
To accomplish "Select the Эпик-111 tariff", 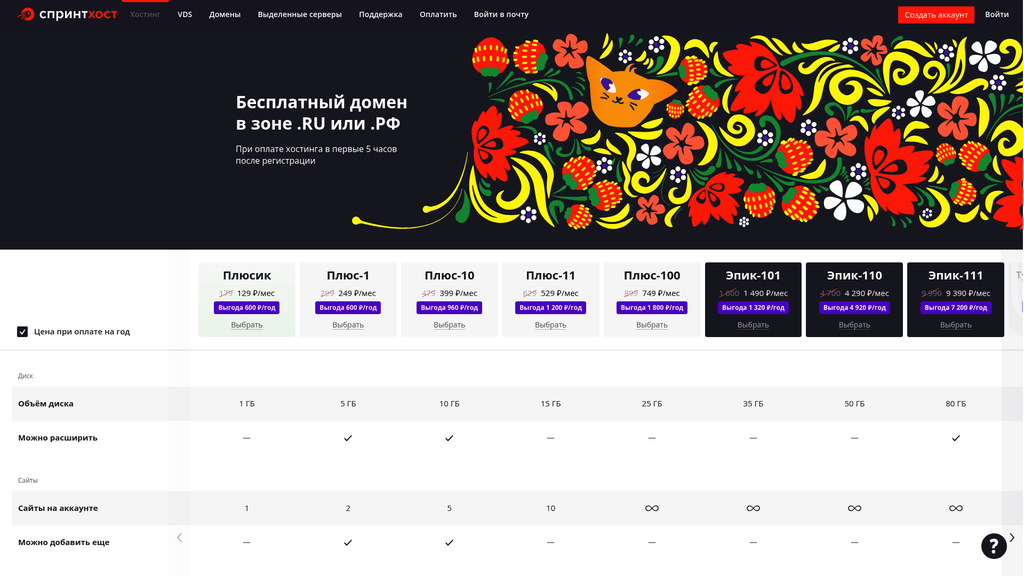I will [955, 326].
